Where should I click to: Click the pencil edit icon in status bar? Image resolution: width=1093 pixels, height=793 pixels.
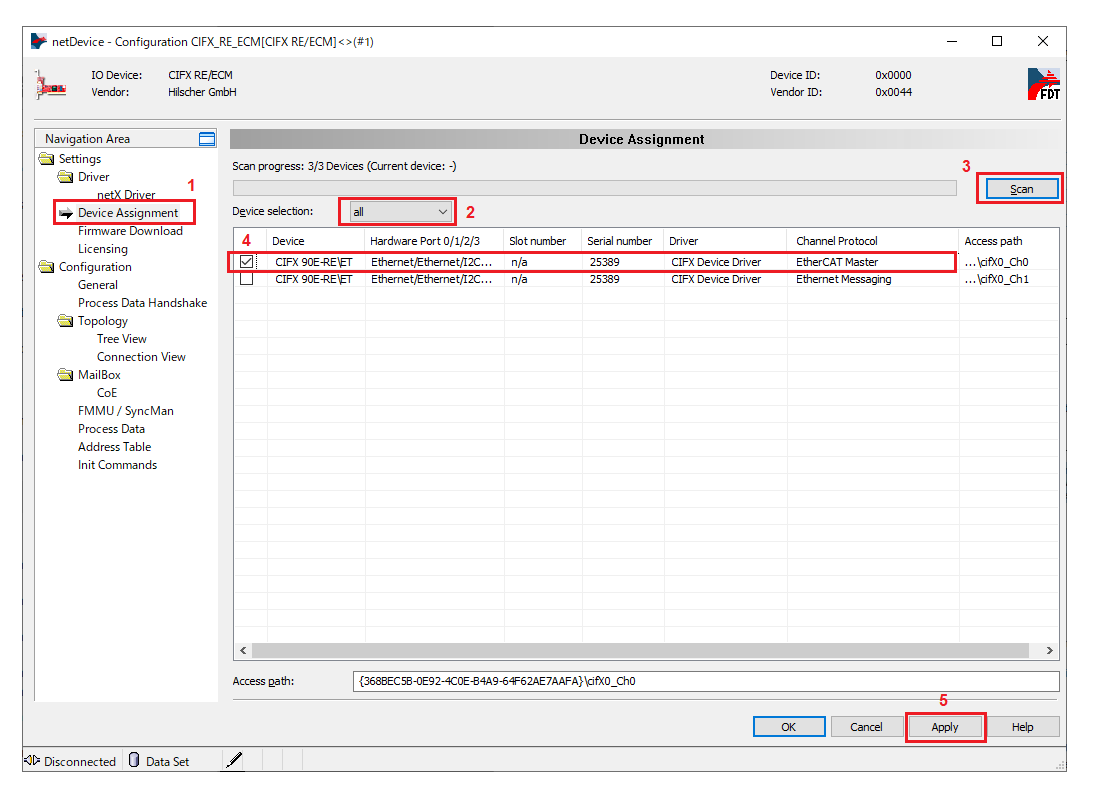pos(234,761)
